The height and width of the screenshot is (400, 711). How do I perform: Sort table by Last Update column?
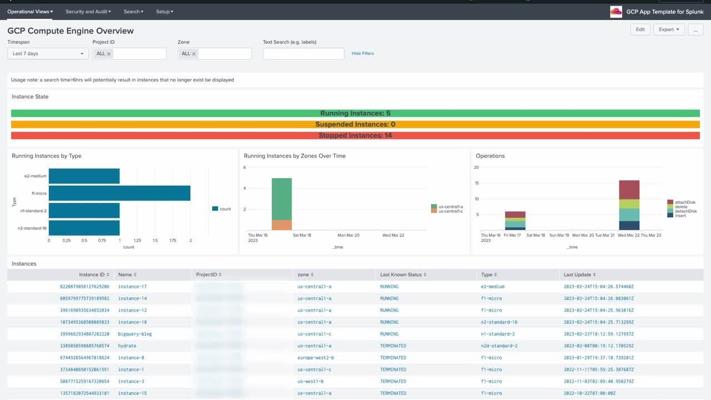tap(579, 274)
